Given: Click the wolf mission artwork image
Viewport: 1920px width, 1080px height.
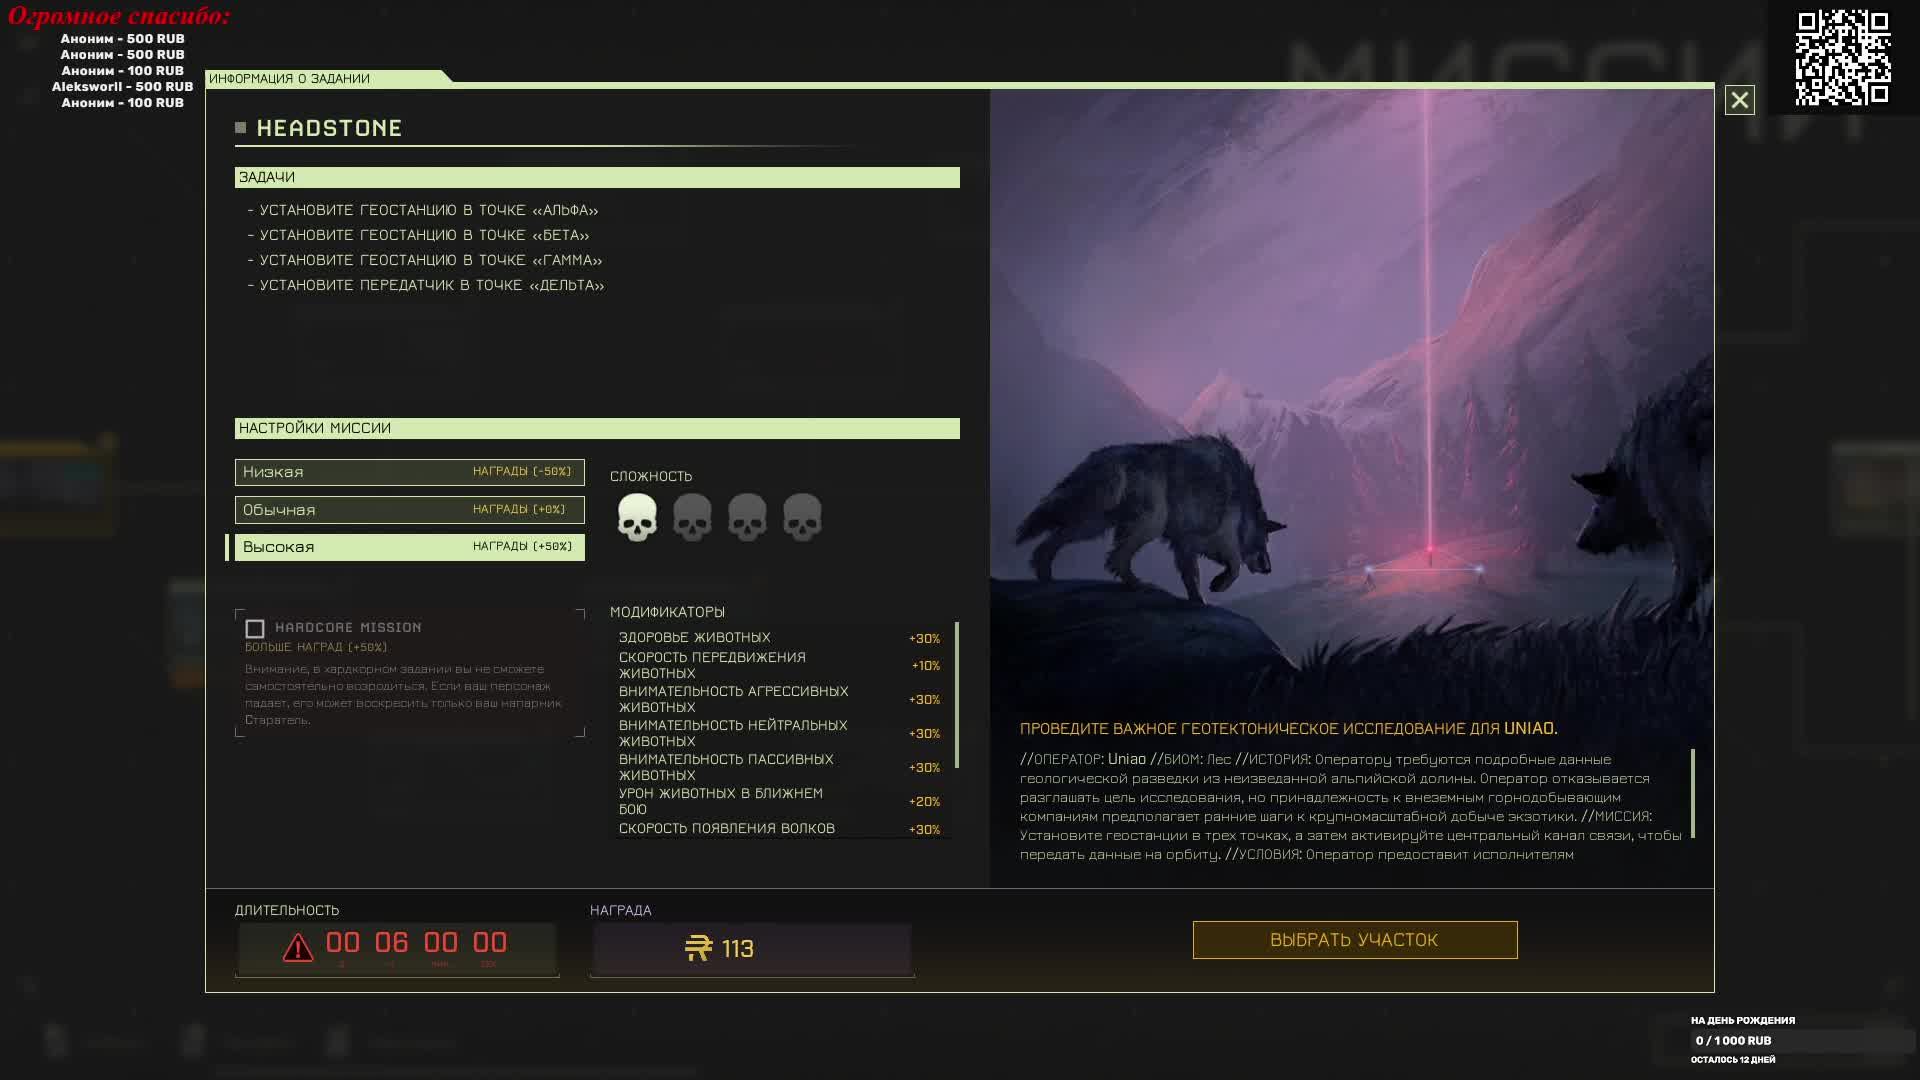Looking at the screenshot, I should [x=1350, y=400].
